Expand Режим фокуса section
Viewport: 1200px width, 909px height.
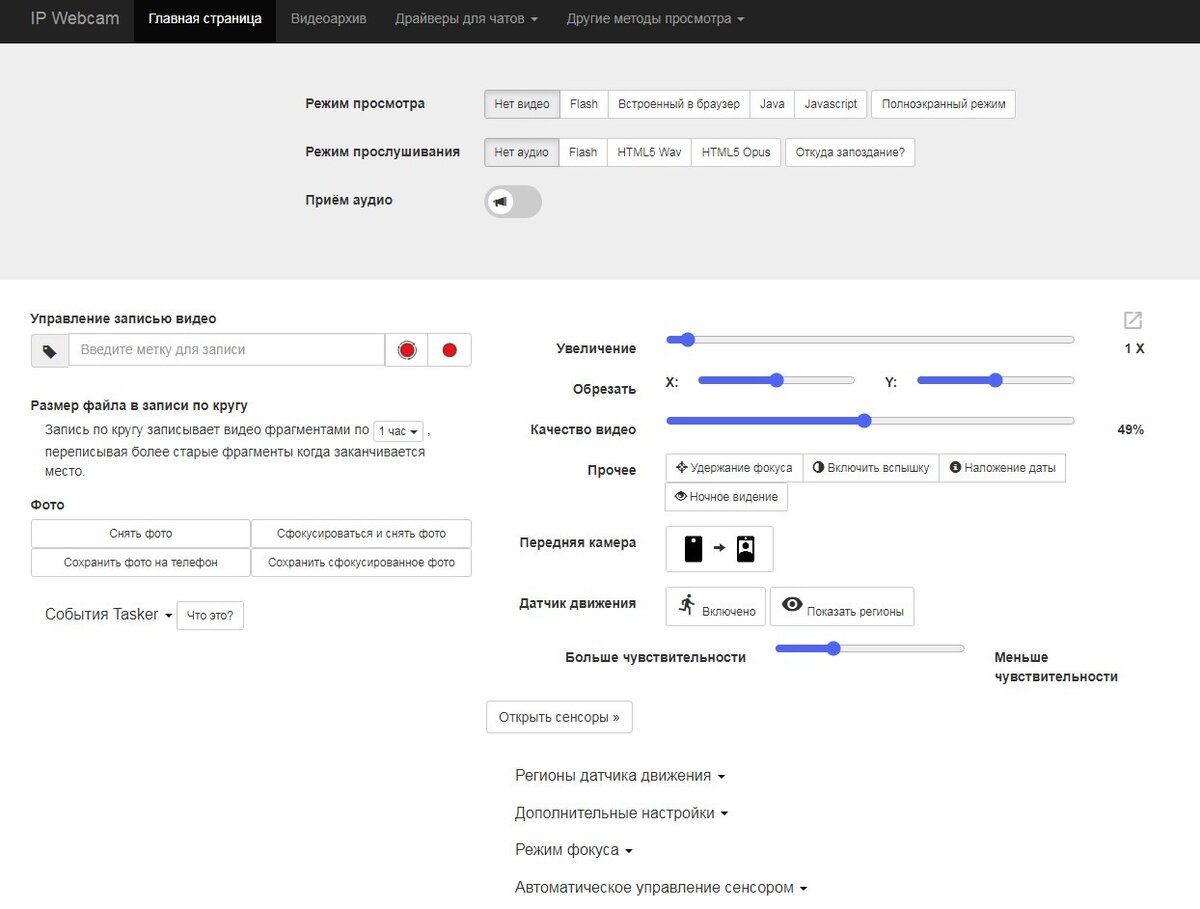click(x=574, y=851)
